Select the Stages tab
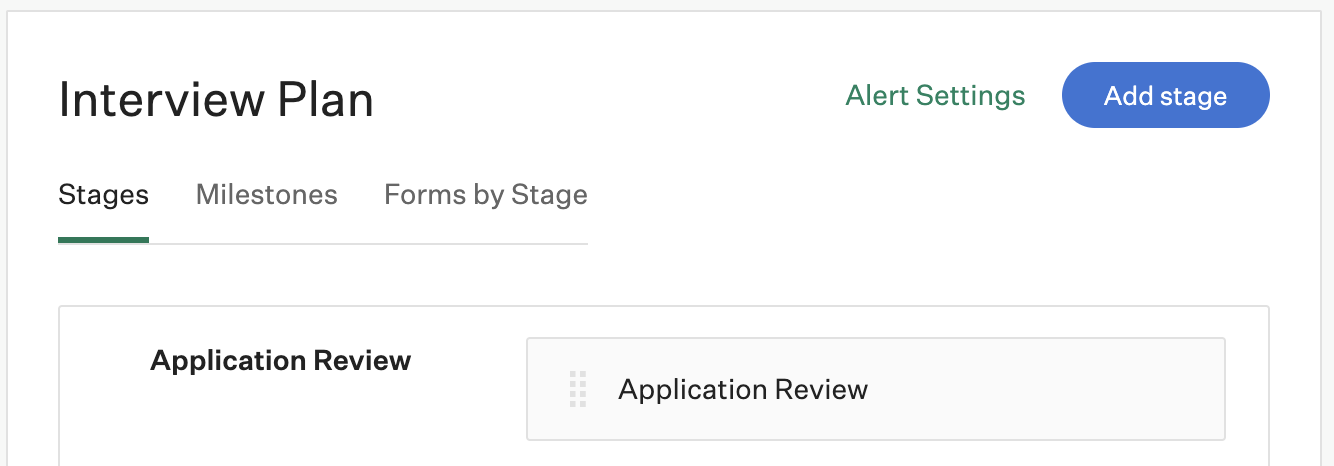The width and height of the screenshot is (1334, 466). [x=104, y=194]
